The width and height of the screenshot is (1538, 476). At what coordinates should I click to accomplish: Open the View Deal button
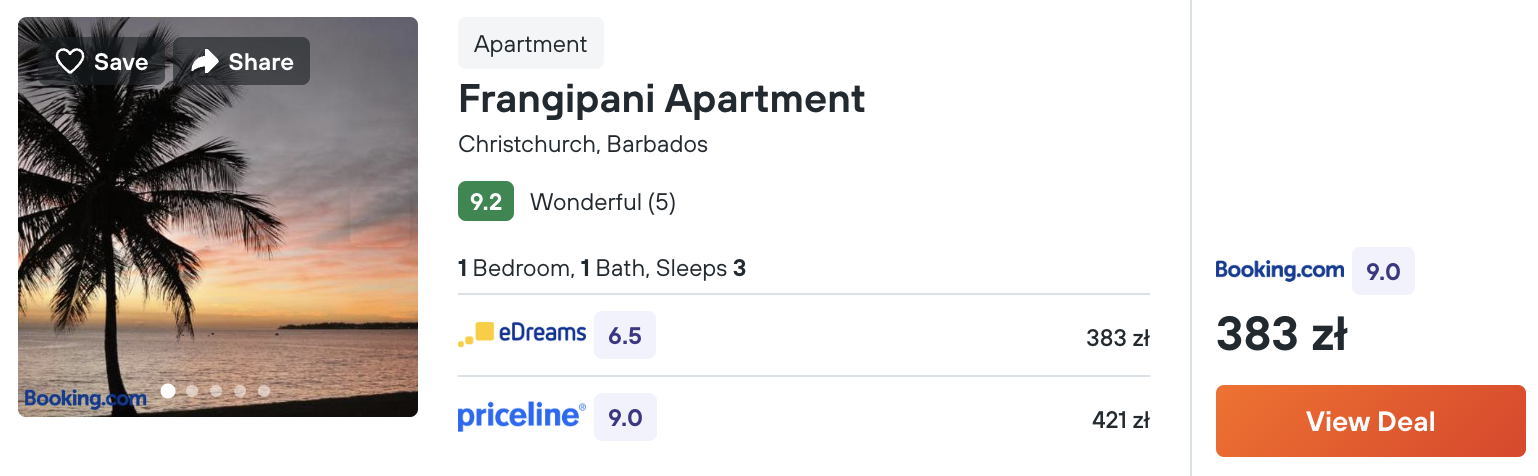pyautogui.click(x=1371, y=421)
